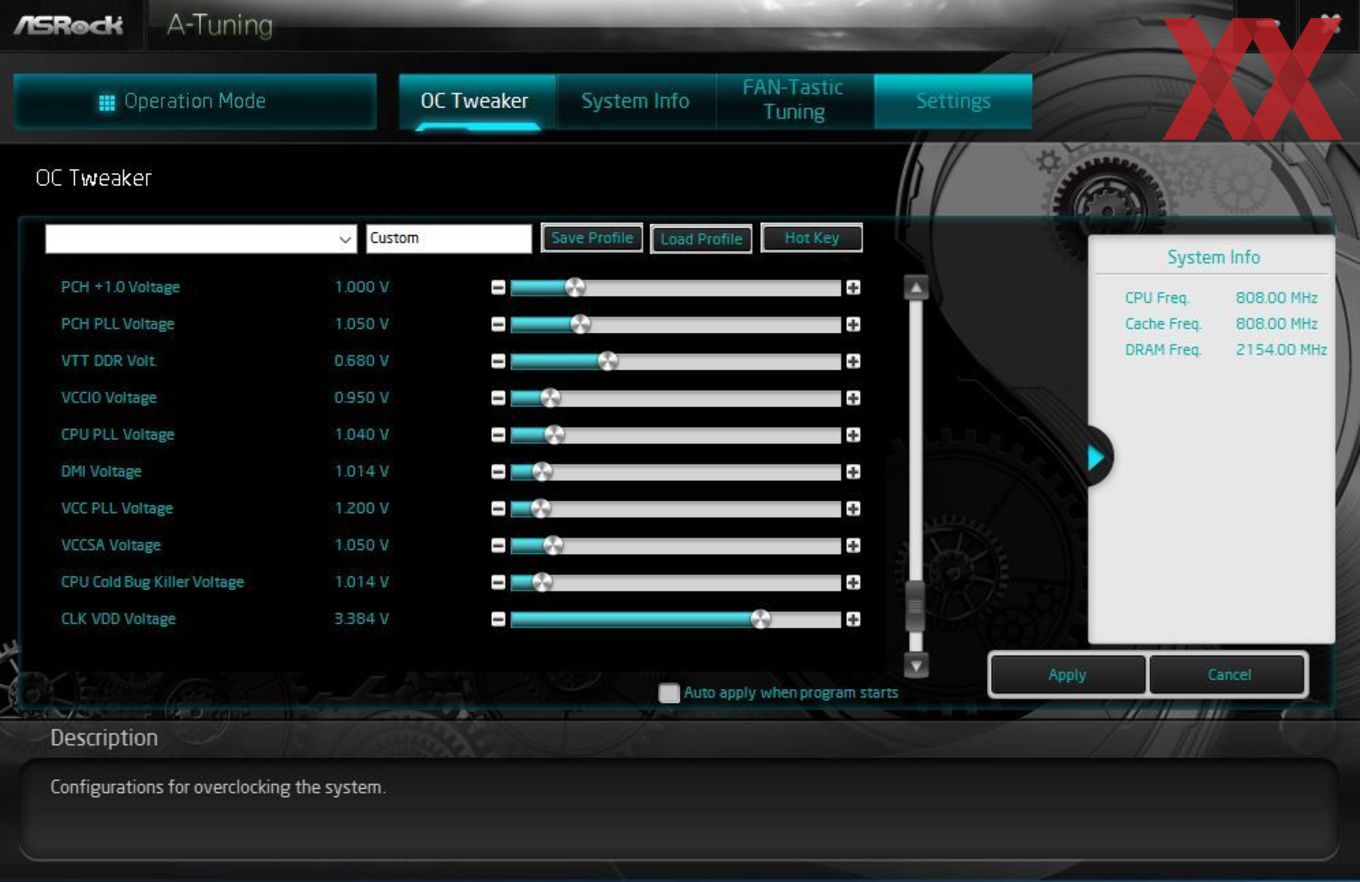This screenshot has width=1360, height=882.
Task: Click the DRAM Freq. 2154.00 MHz value
Action: click(x=1281, y=350)
